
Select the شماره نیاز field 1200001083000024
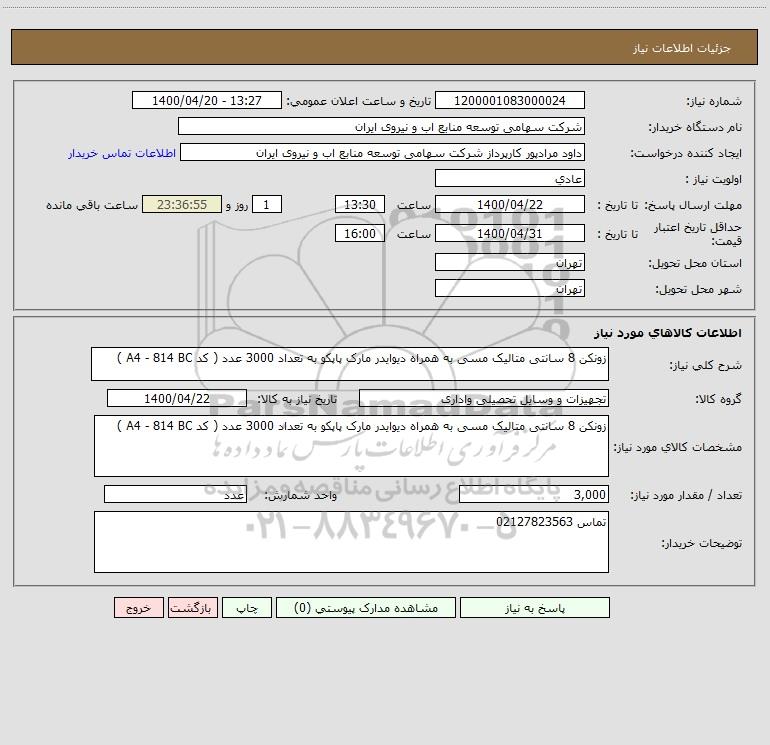coord(510,100)
